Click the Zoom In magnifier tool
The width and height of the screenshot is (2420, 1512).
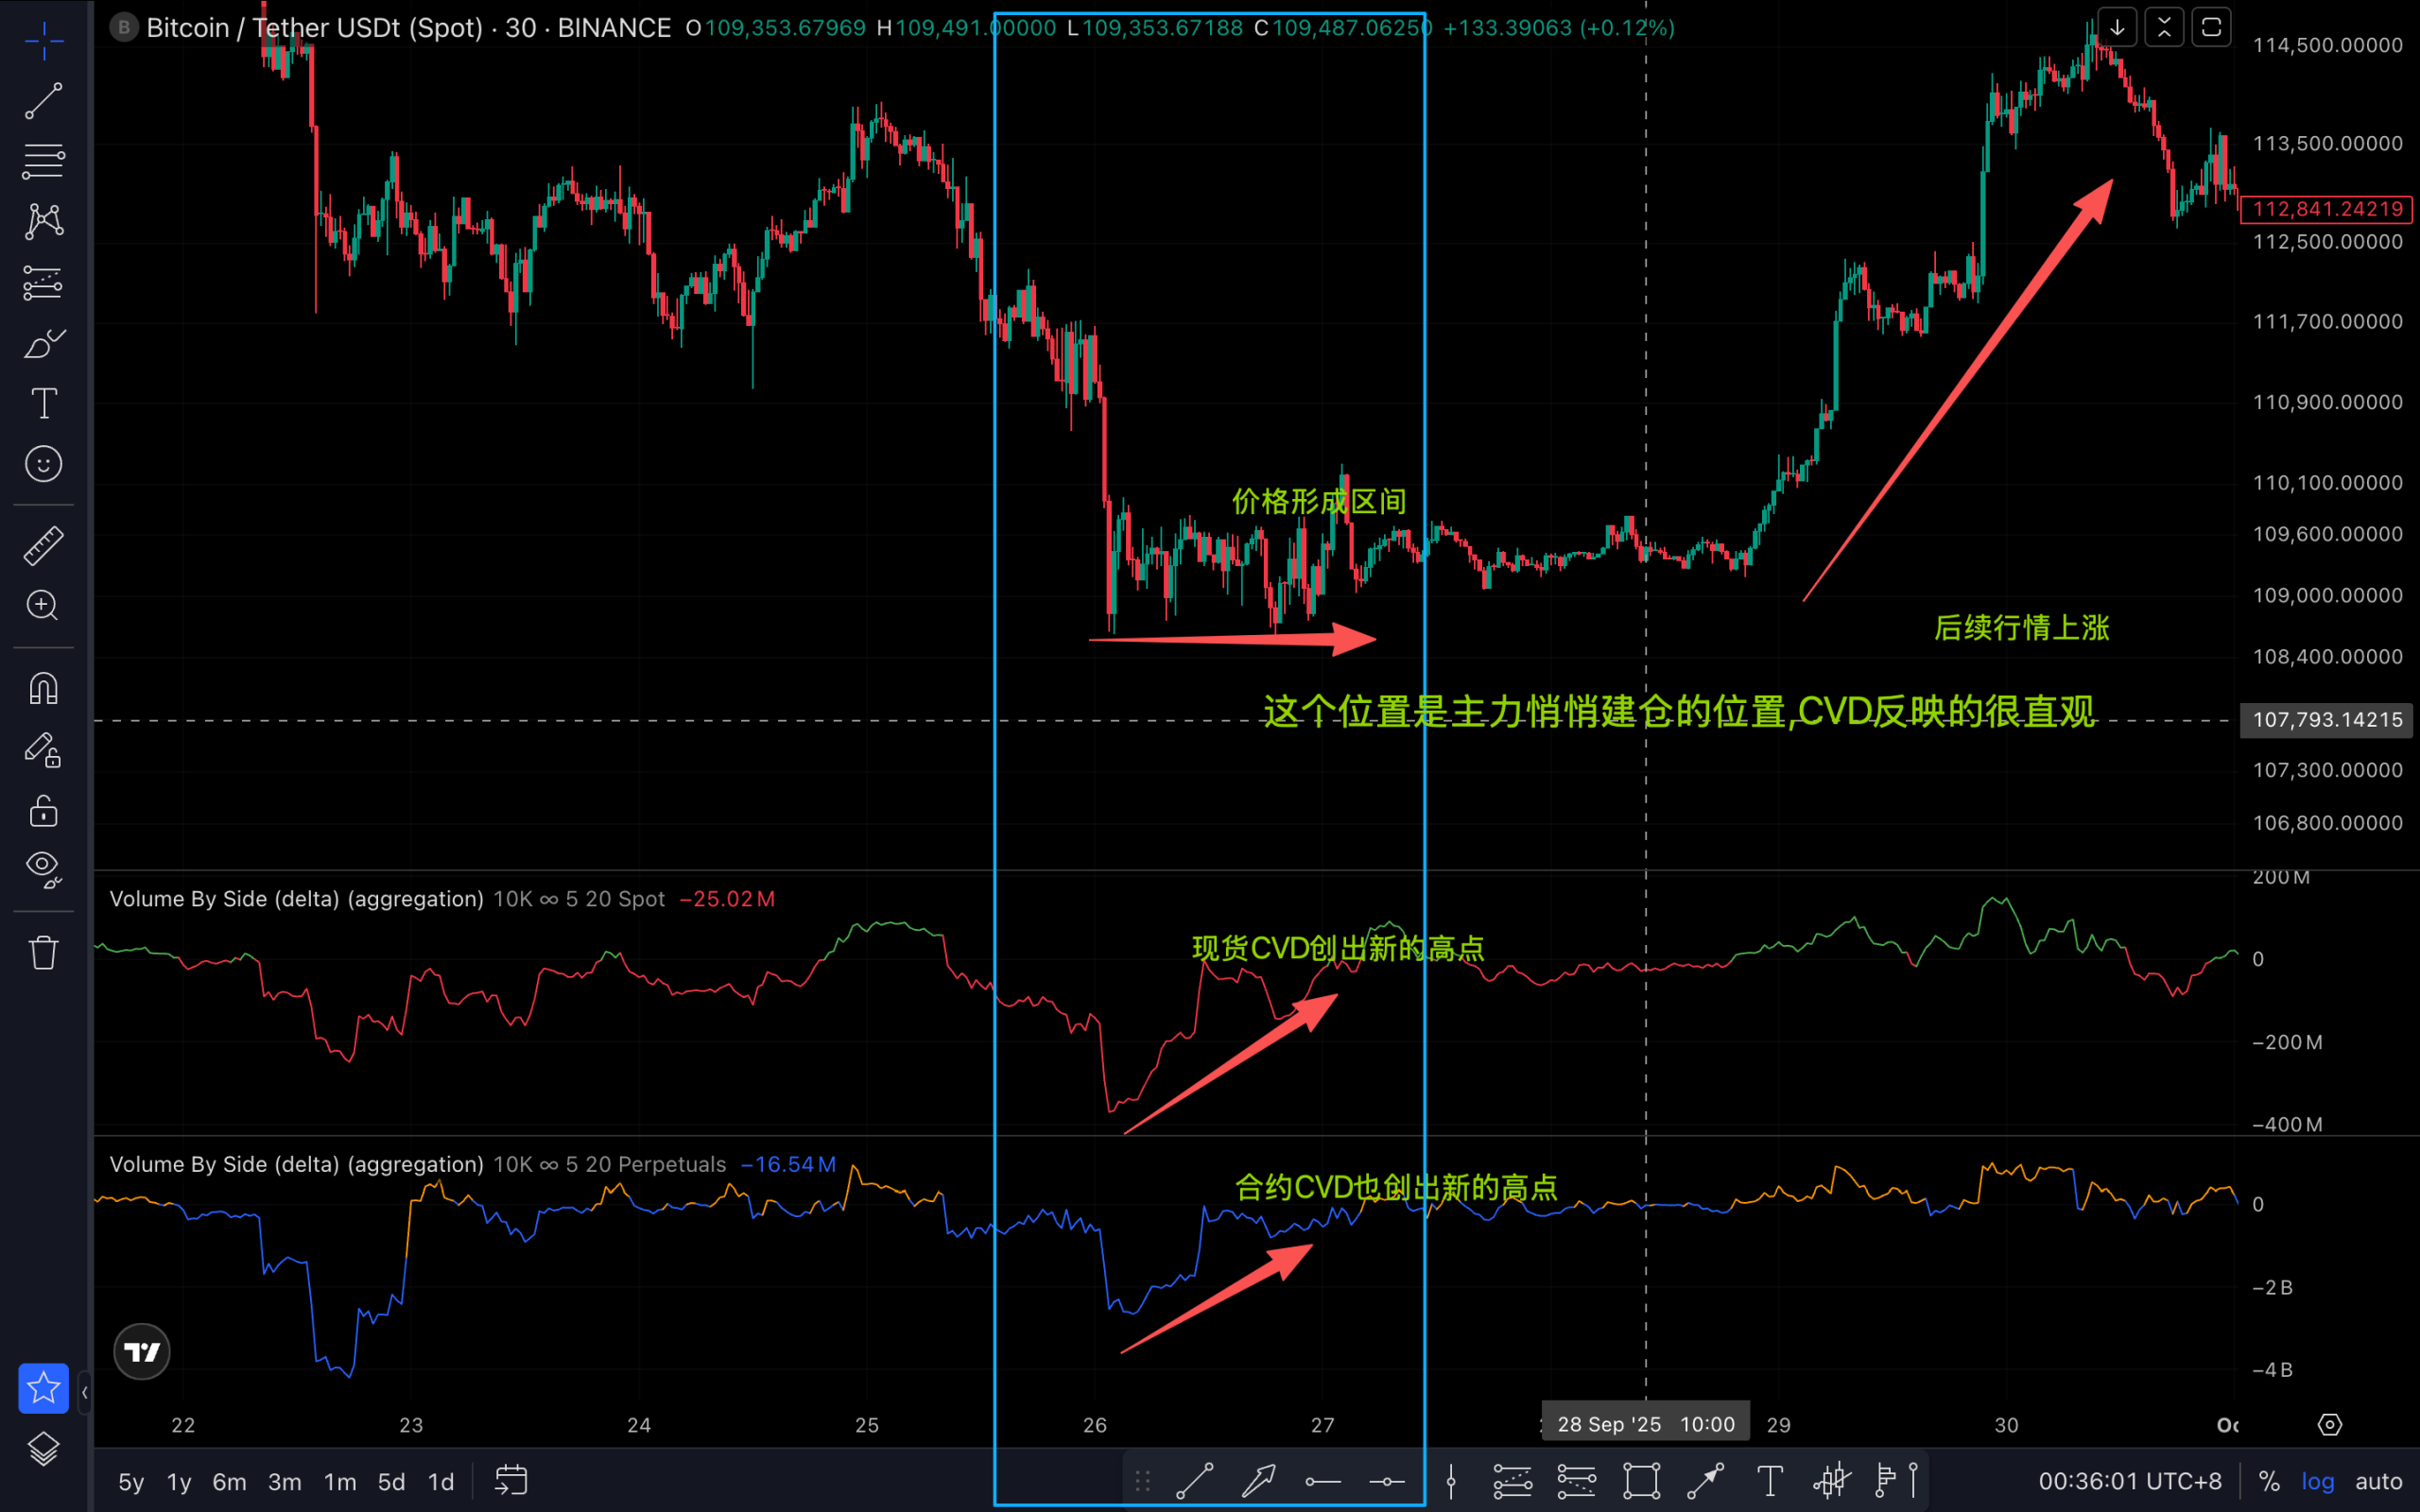tap(43, 606)
